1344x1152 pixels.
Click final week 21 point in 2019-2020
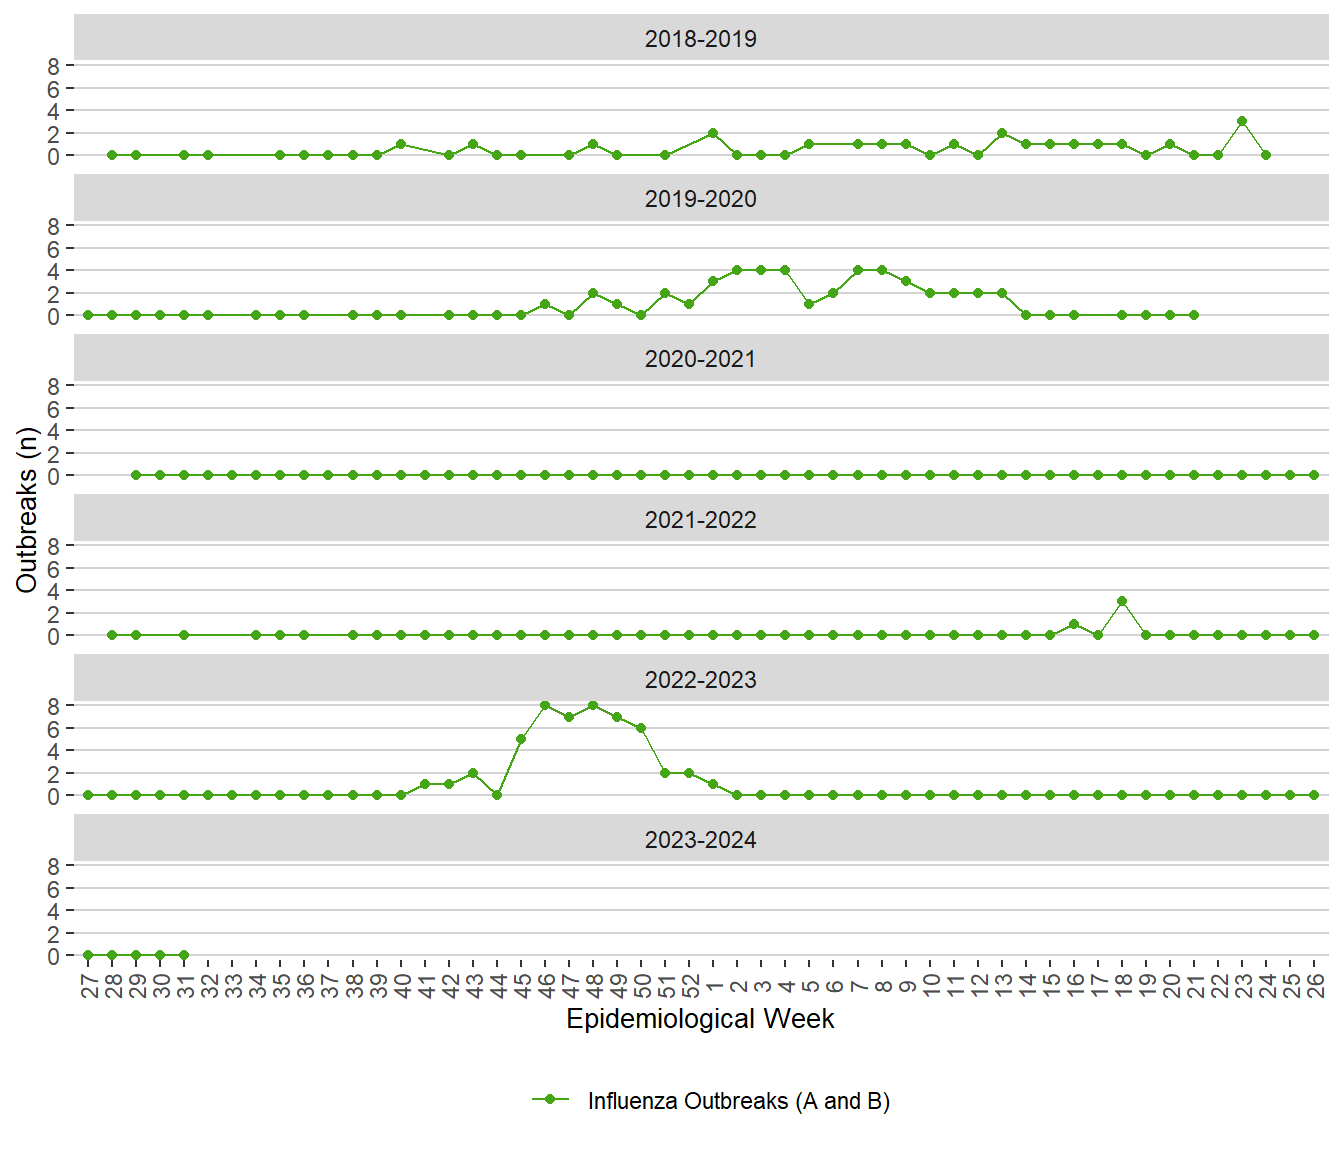point(1194,315)
